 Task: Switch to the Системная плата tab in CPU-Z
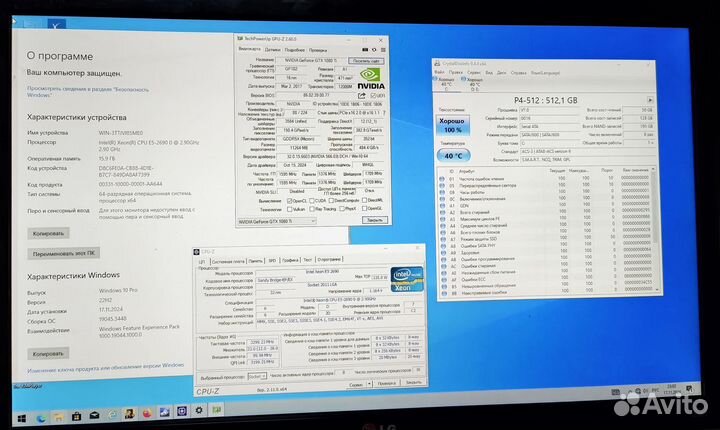(228, 261)
